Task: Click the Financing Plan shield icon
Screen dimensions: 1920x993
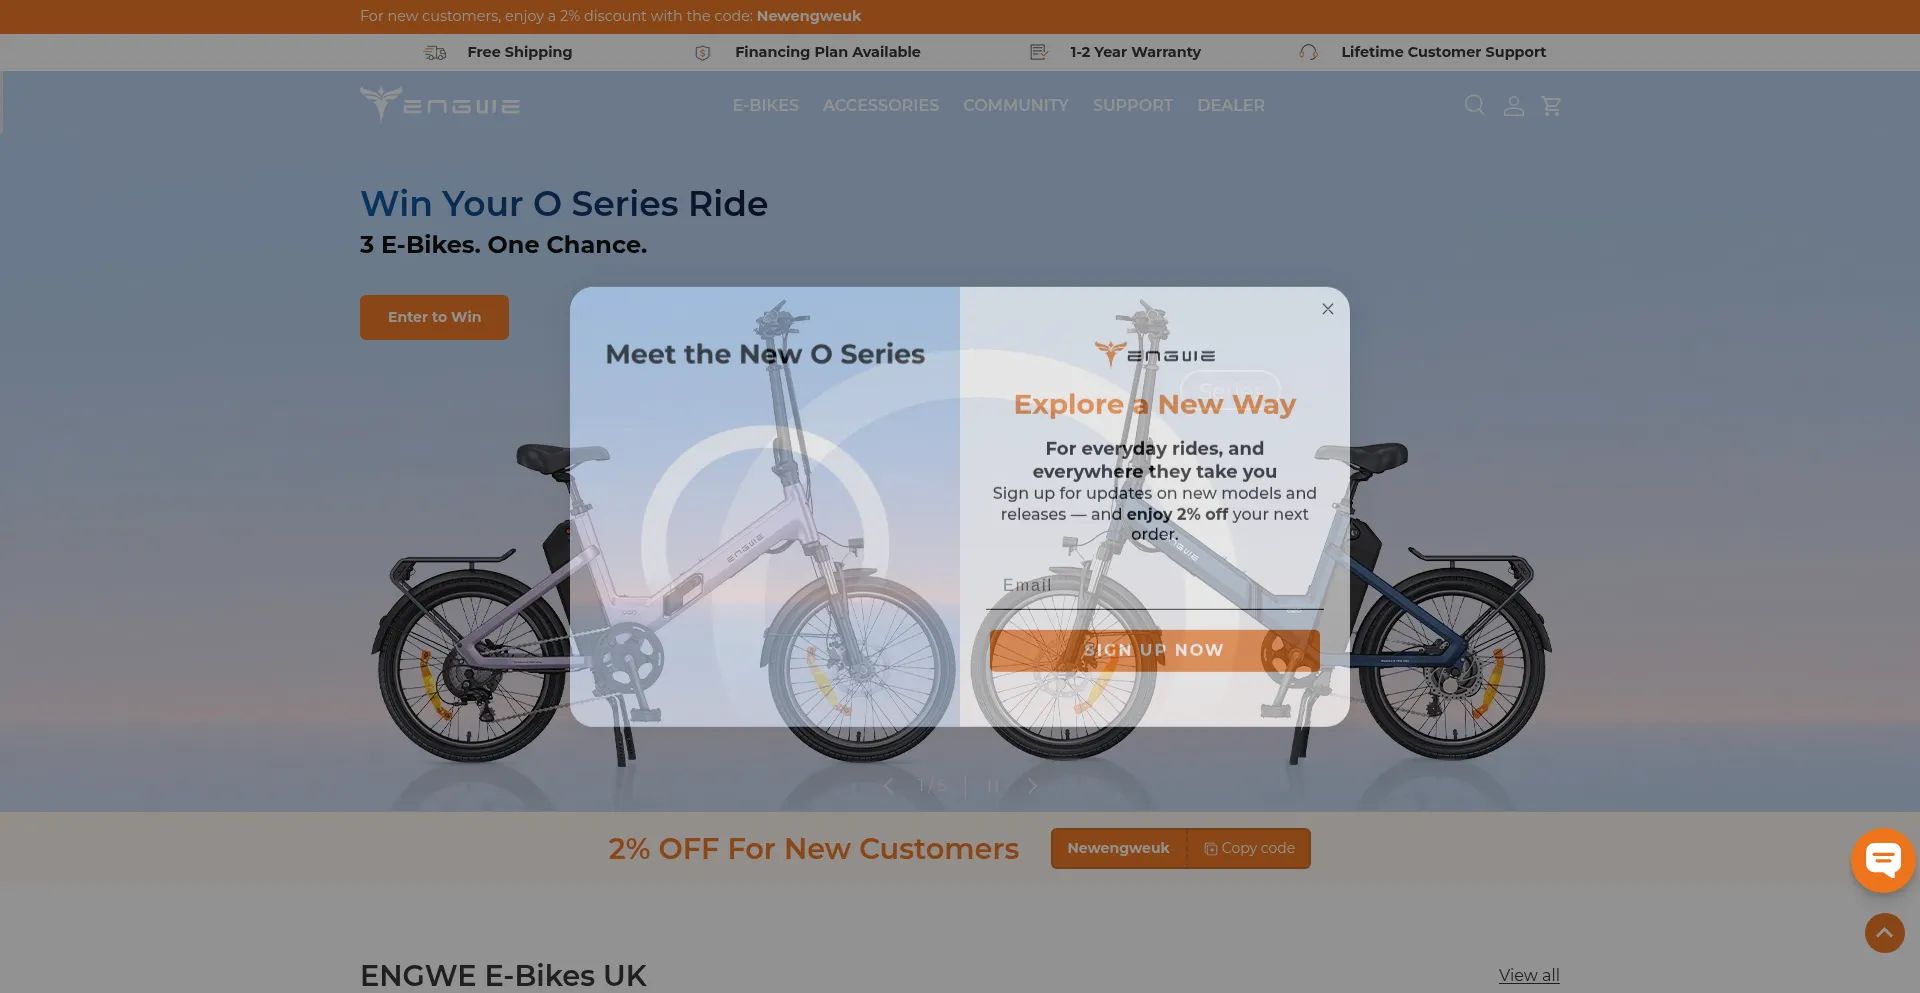Action: click(x=703, y=52)
